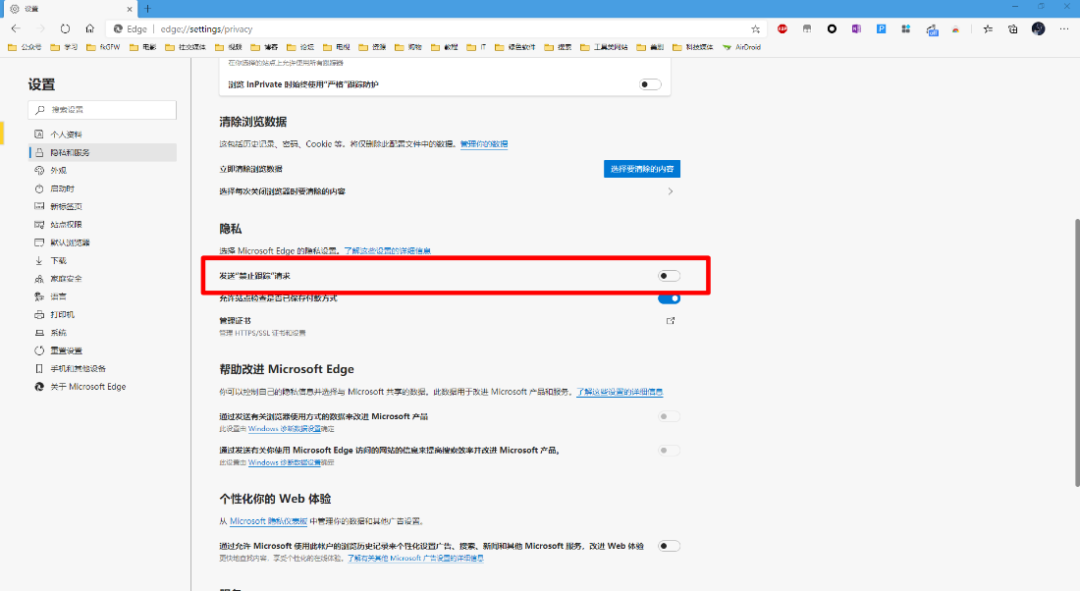This screenshot has height=591, width=1080.
Task: Click improvement section details link
Action: (x=619, y=392)
